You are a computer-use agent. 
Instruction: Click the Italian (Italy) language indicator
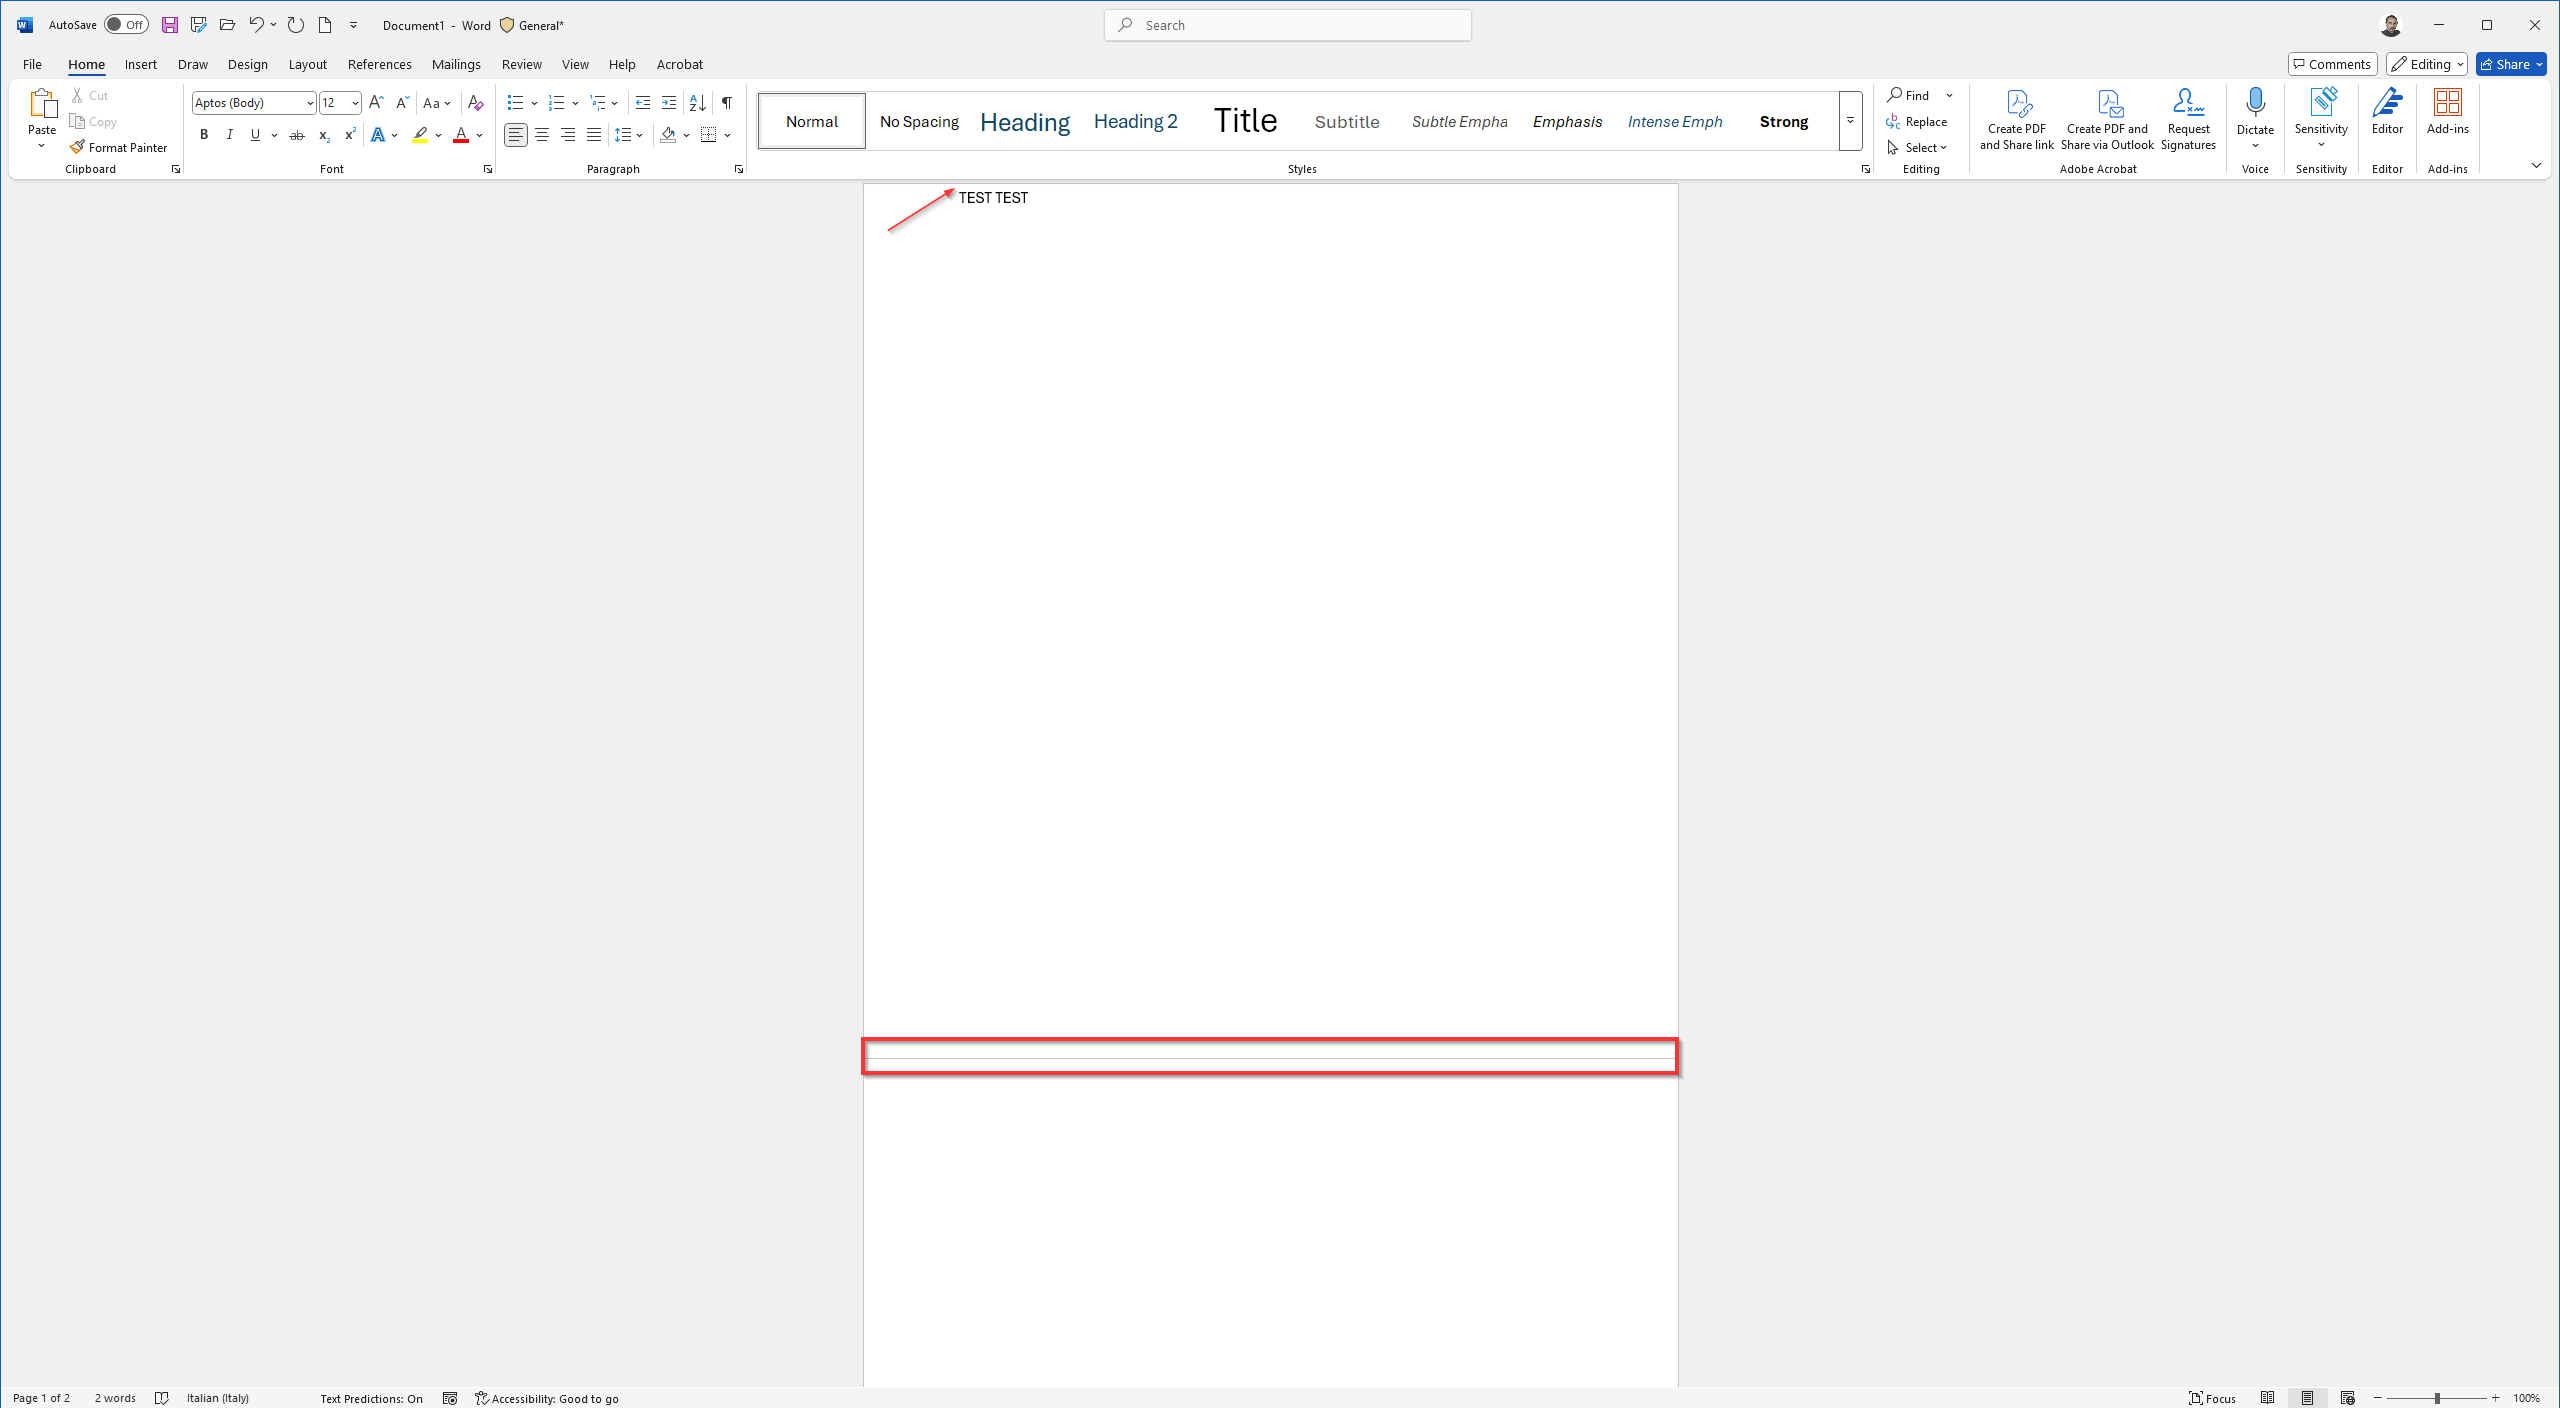click(217, 1398)
